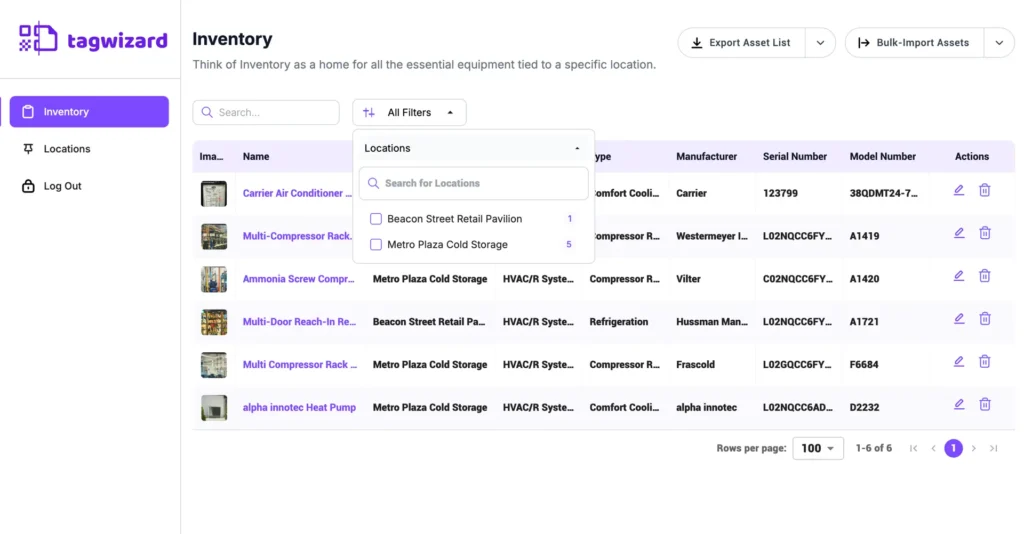This screenshot has height=534, width=1024.
Task: Click the 1-6 of 6 text
Action: [x=874, y=448]
